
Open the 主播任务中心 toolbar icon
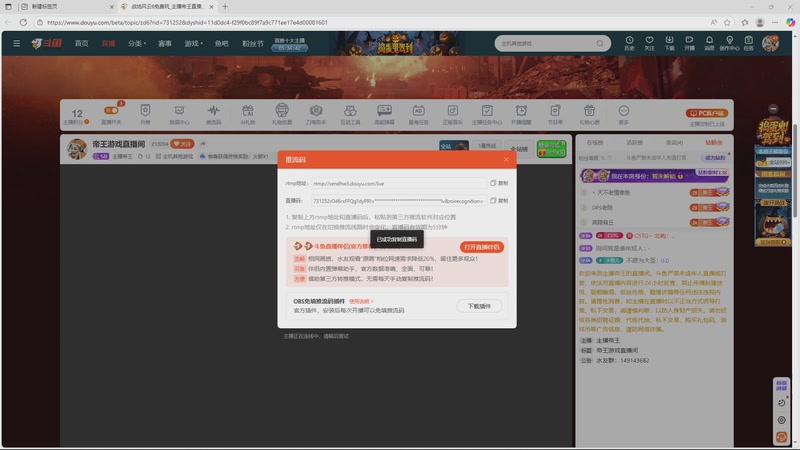pyautogui.click(x=487, y=114)
